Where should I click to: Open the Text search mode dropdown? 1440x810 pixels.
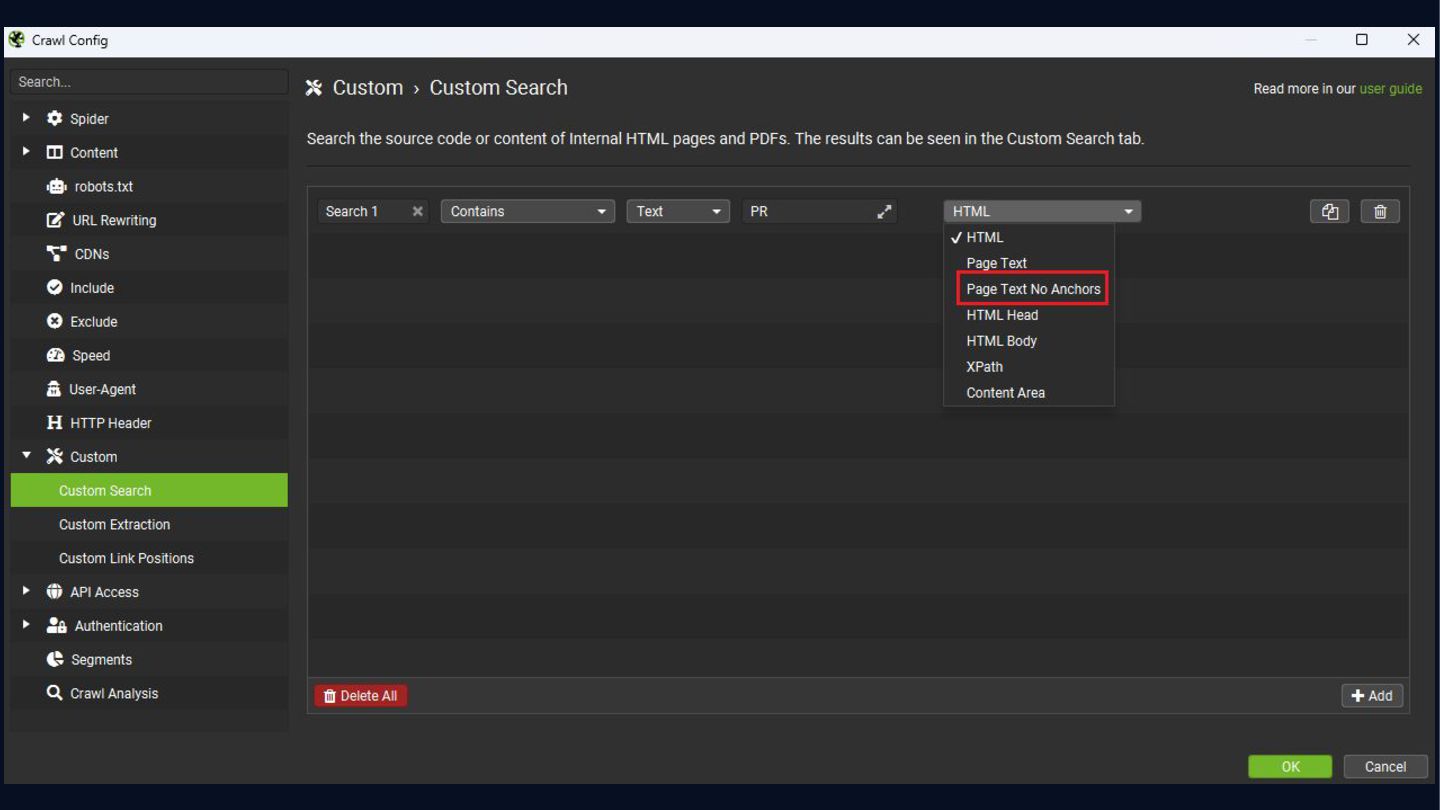[x=678, y=211]
